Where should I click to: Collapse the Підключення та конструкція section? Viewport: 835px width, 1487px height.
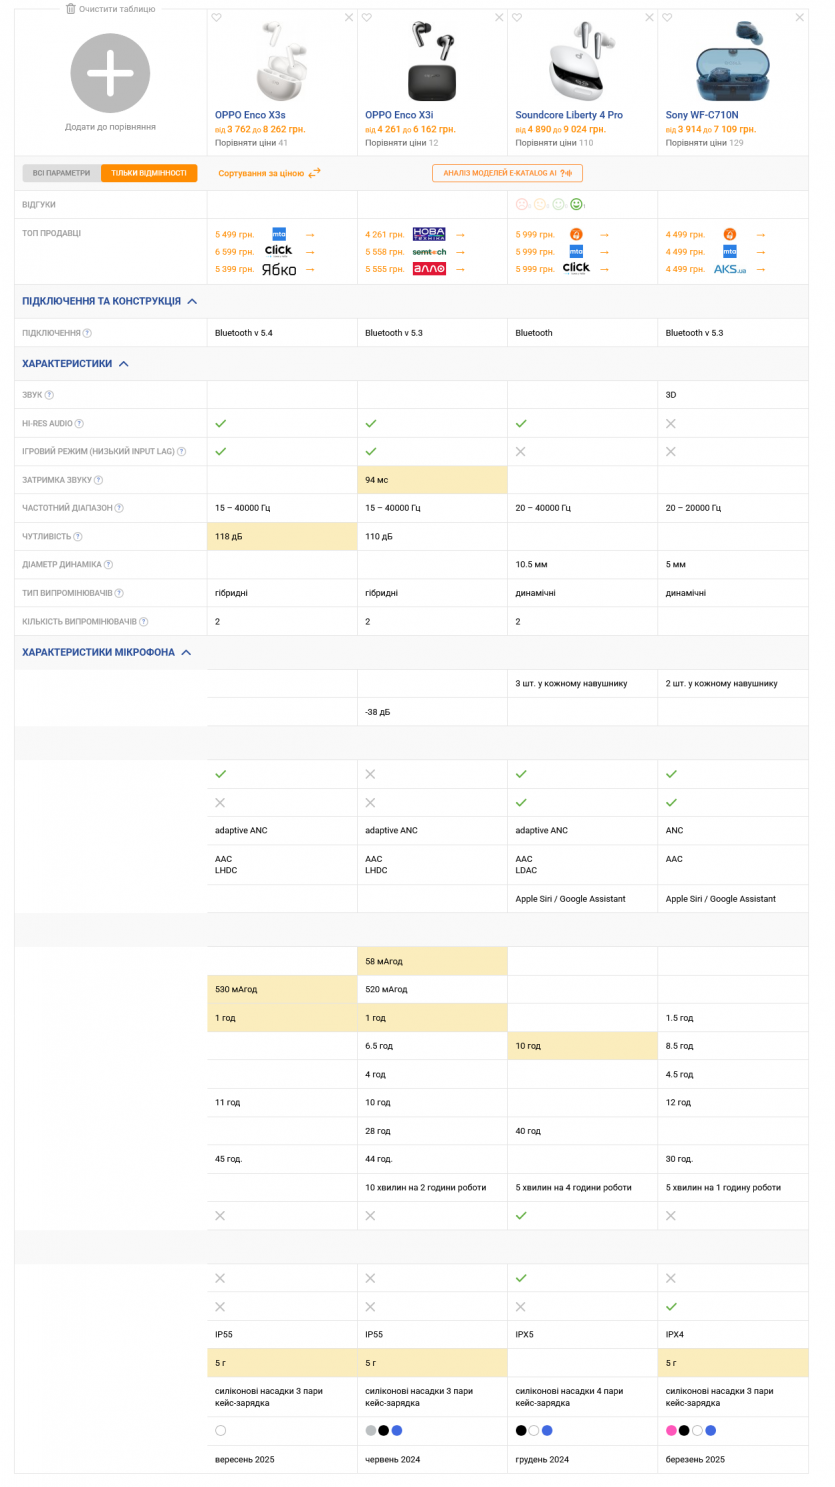coord(192,301)
